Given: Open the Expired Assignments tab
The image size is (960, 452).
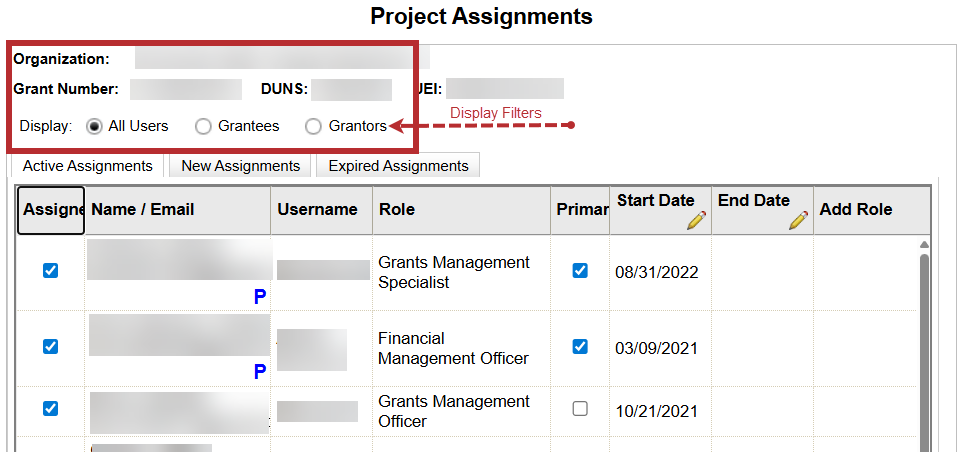Looking at the screenshot, I should [398, 166].
